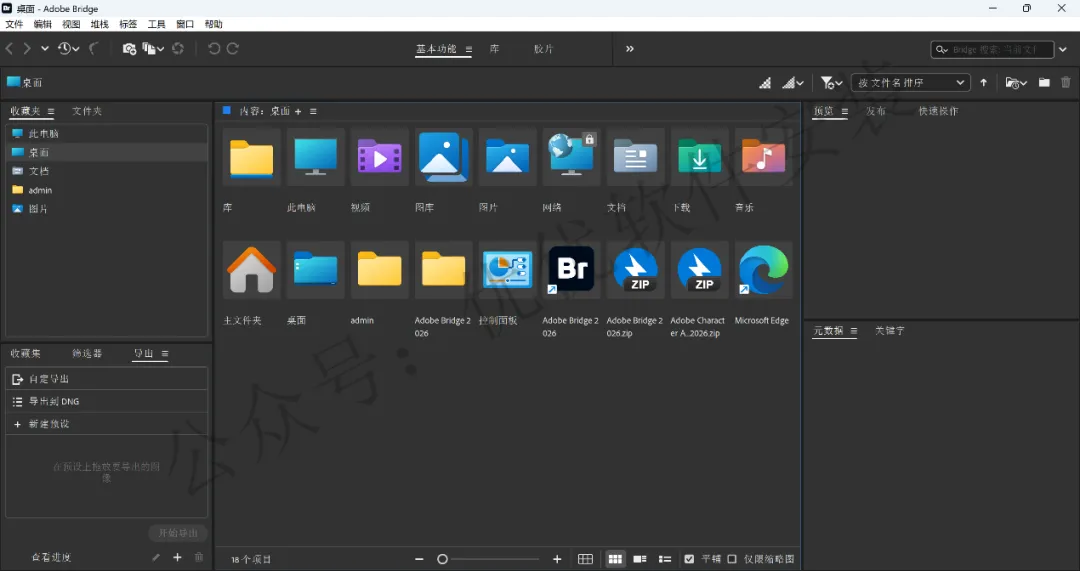The width and height of the screenshot is (1080, 571).
Task: Click 查看进度 link
Action: click(x=52, y=557)
